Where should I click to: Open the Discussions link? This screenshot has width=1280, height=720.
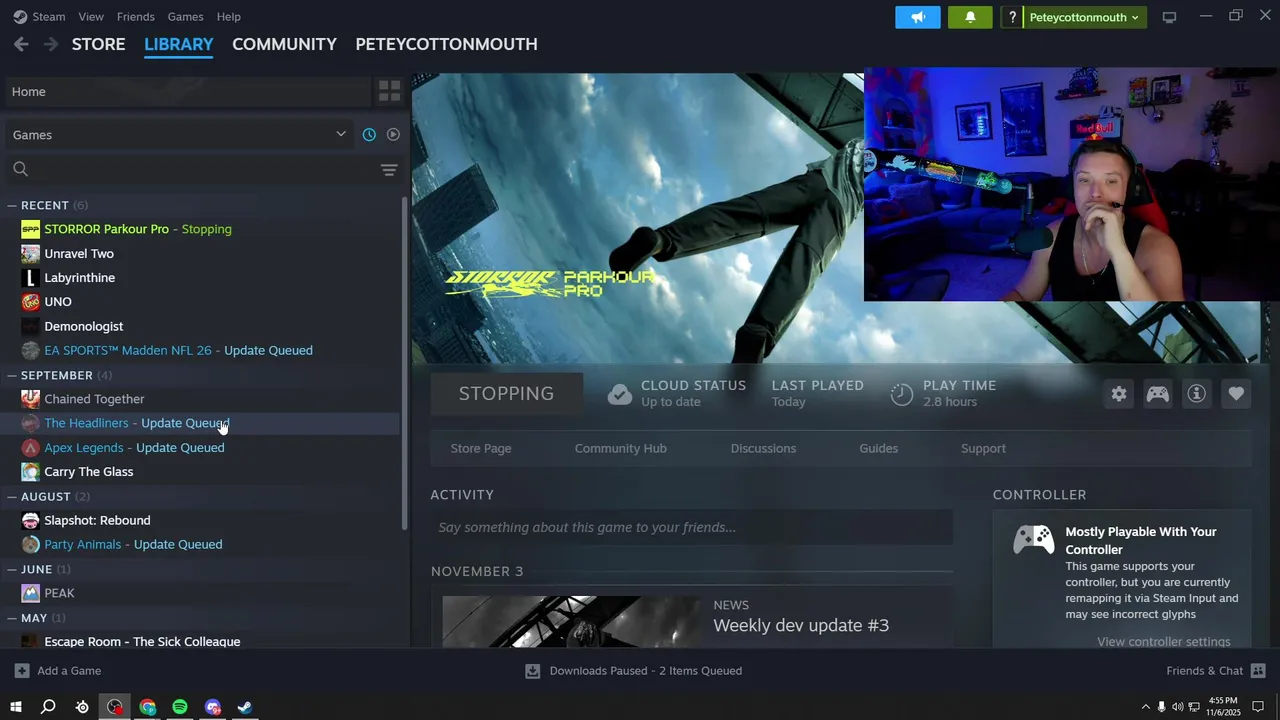click(763, 448)
